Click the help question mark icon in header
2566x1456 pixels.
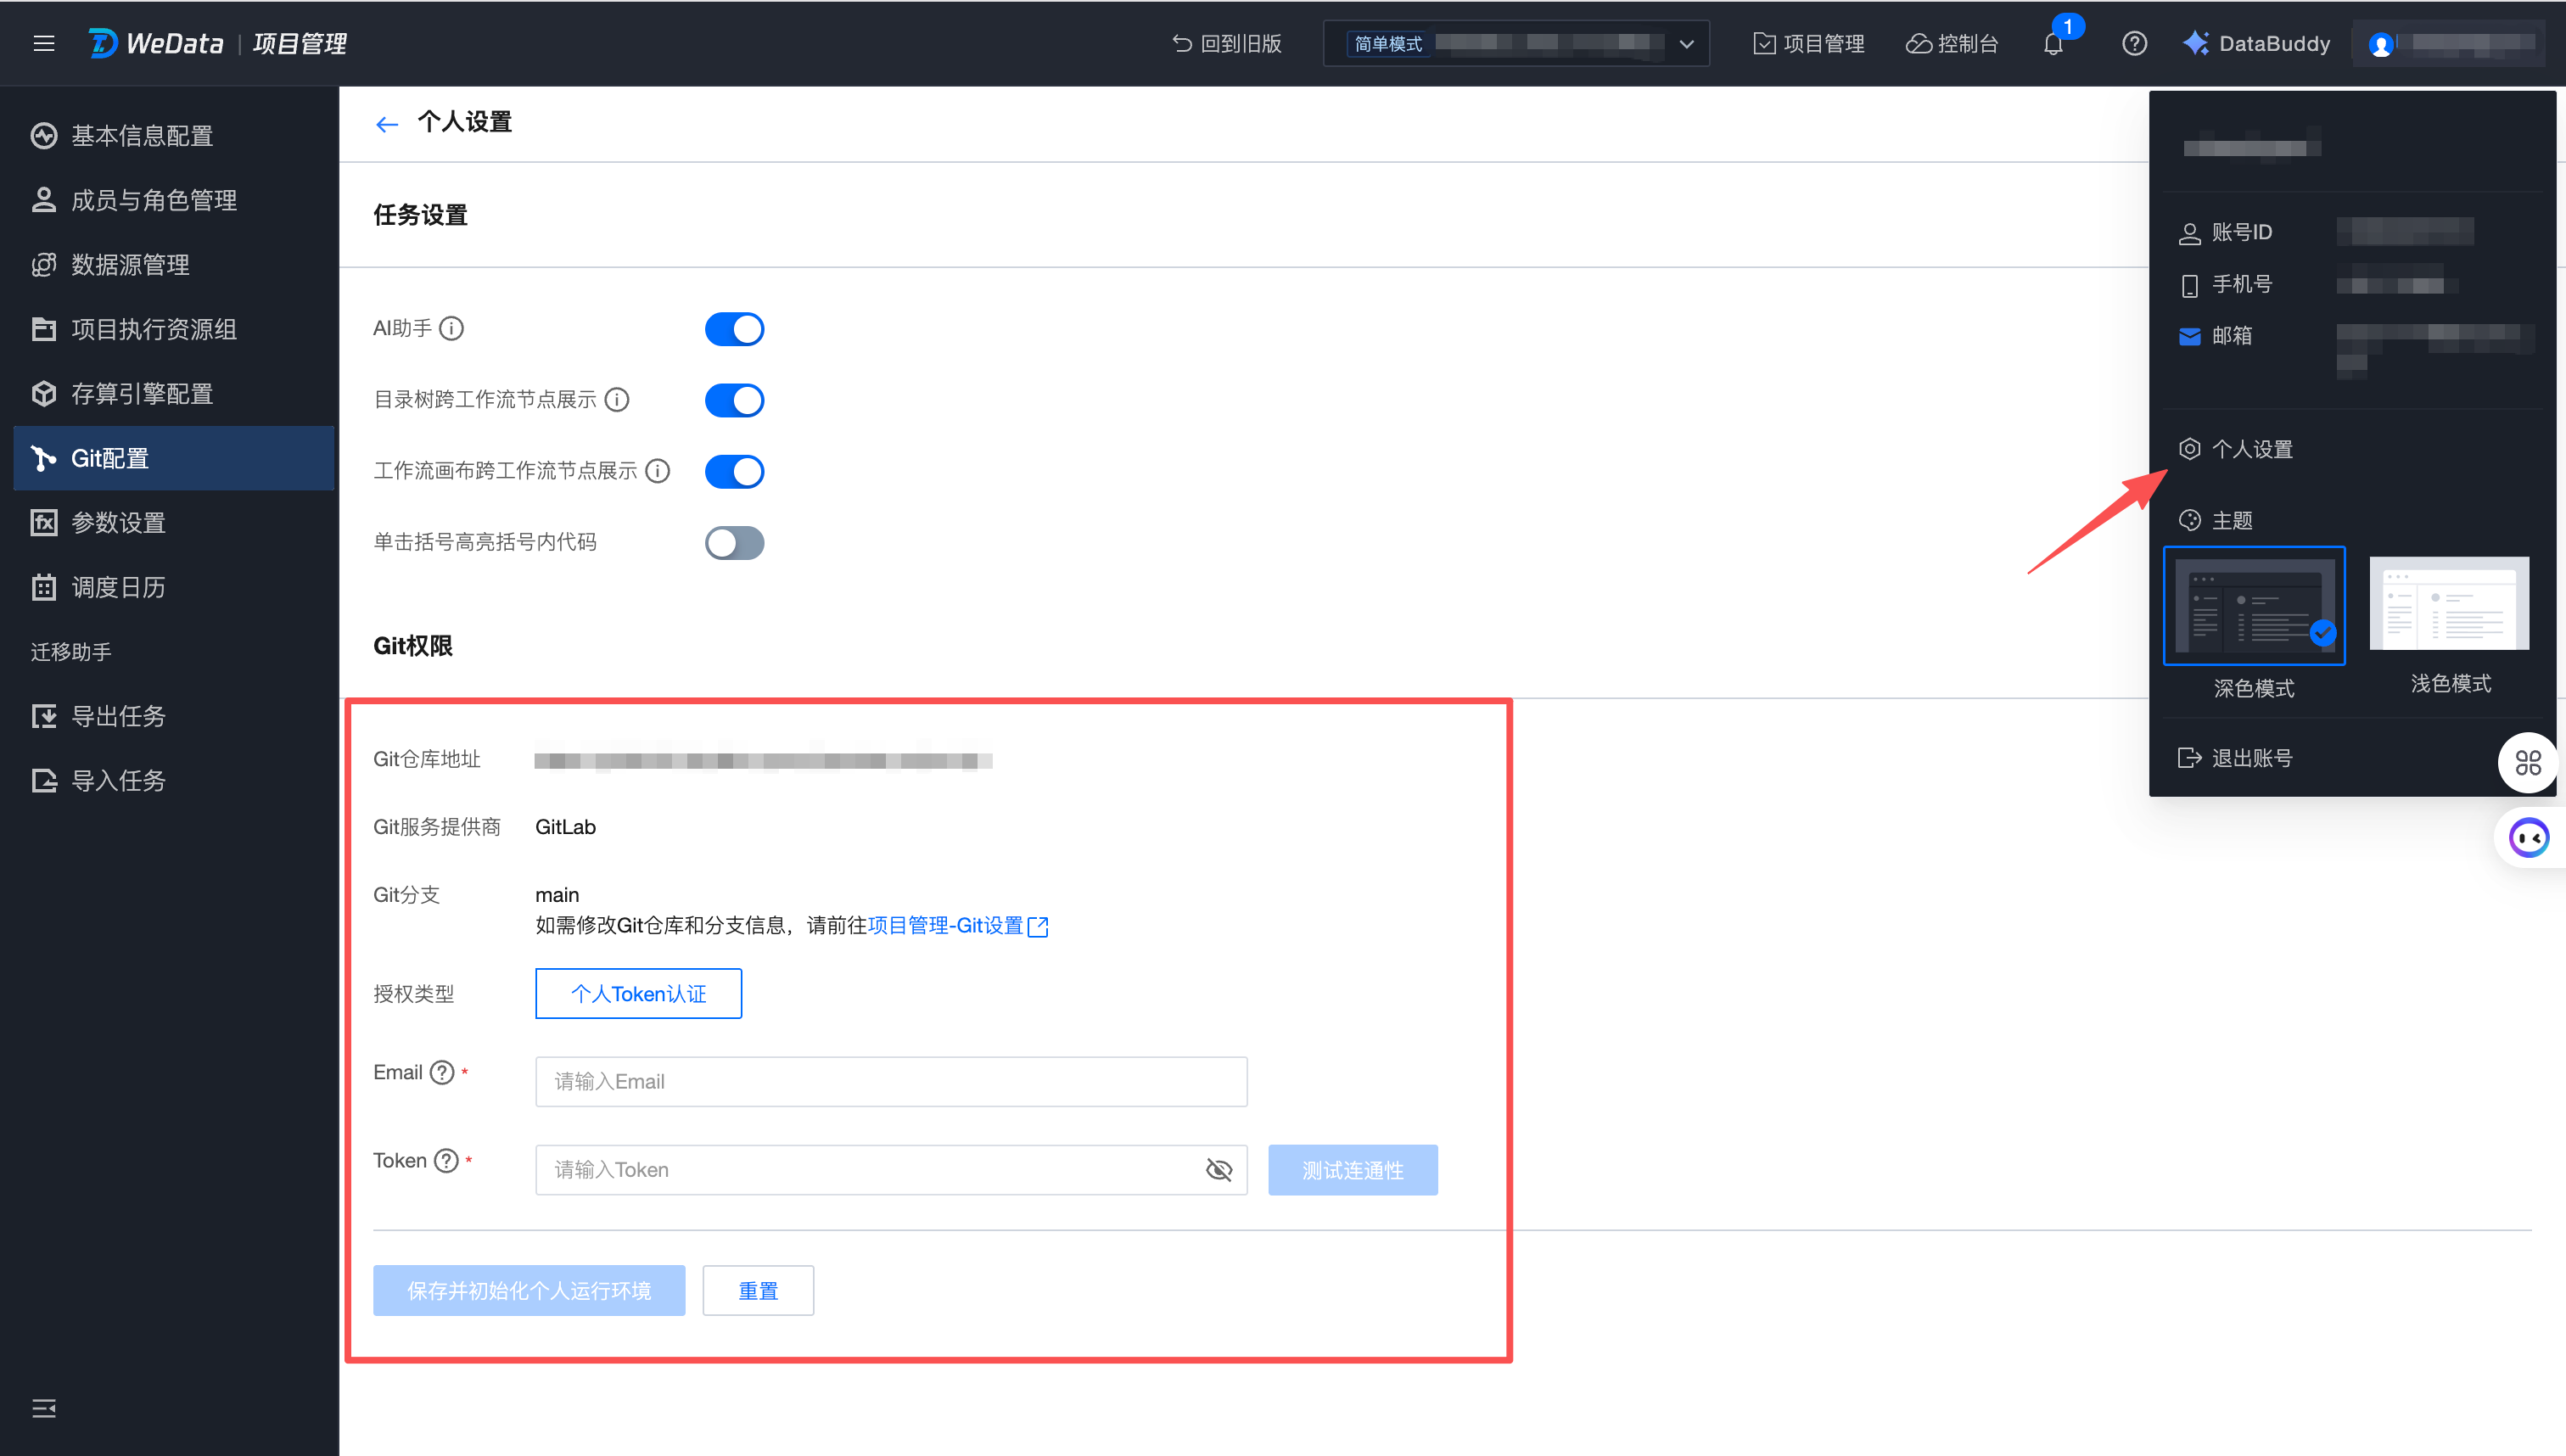[2134, 44]
